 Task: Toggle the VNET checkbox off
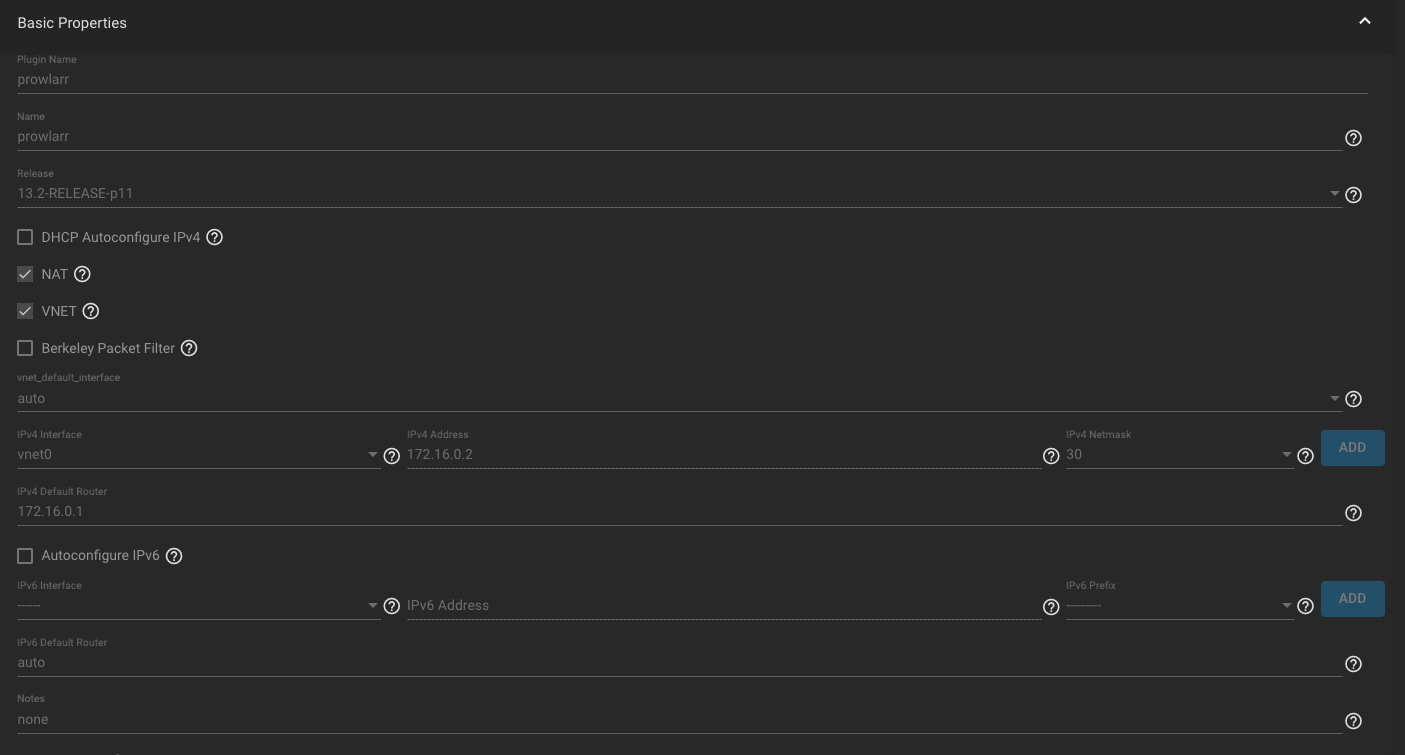pyautogui.click(x=26, y=311)
